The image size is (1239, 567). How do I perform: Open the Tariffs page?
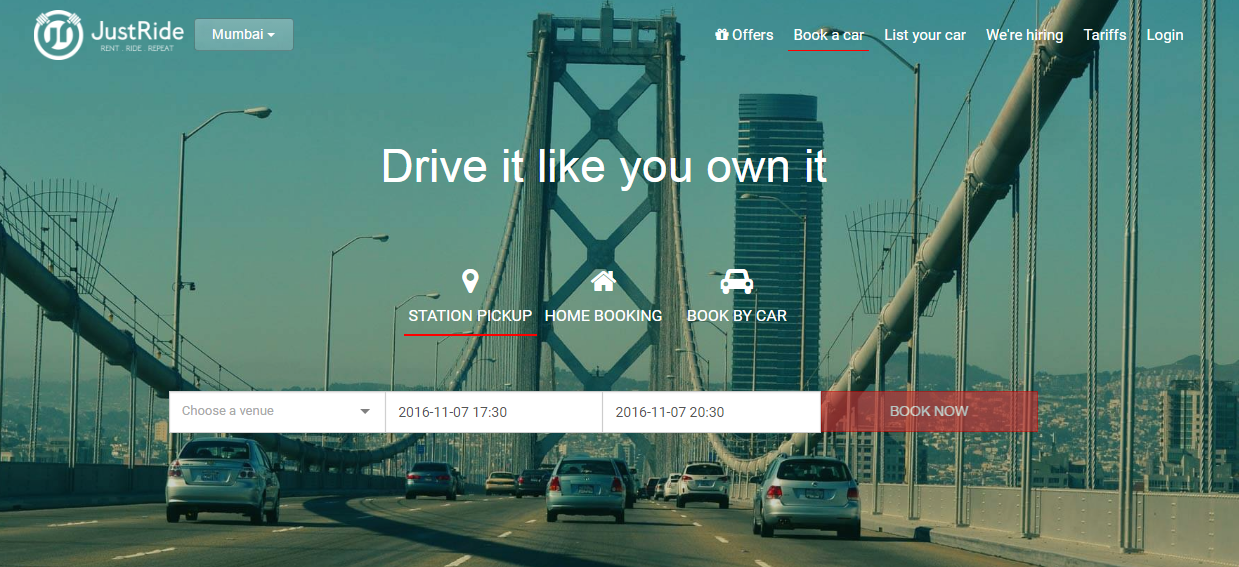click(x=1105, y=35)
